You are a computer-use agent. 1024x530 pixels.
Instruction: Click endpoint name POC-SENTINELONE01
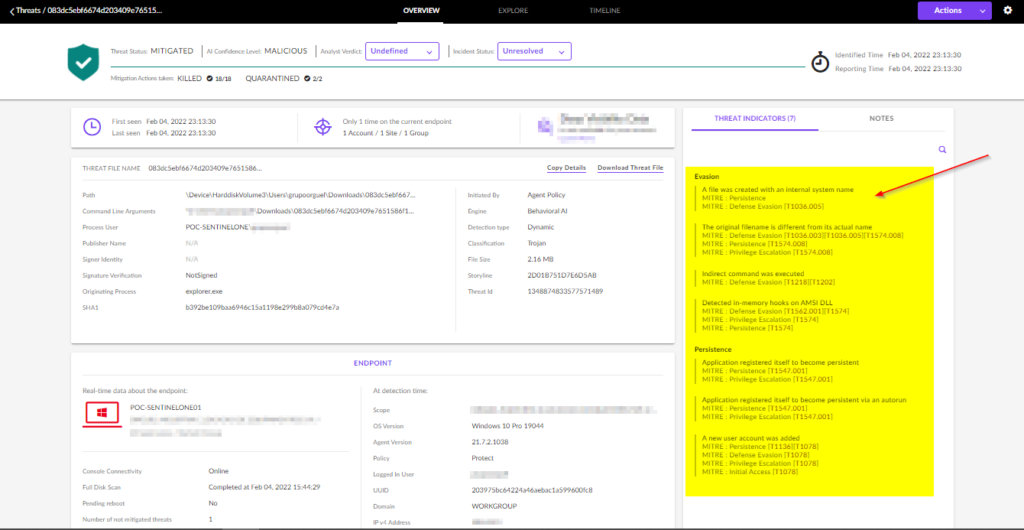pyautogui.click(x=166, y=407)
